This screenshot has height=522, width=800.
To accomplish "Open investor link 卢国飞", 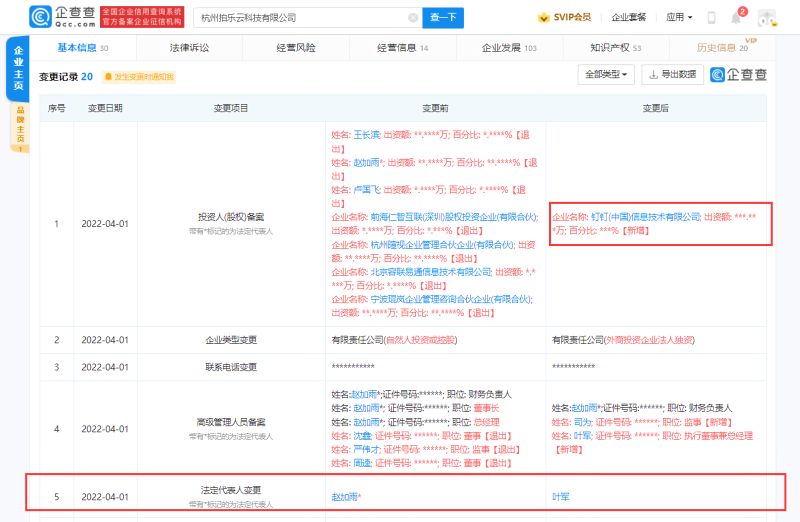I will (x=367, y=190).
